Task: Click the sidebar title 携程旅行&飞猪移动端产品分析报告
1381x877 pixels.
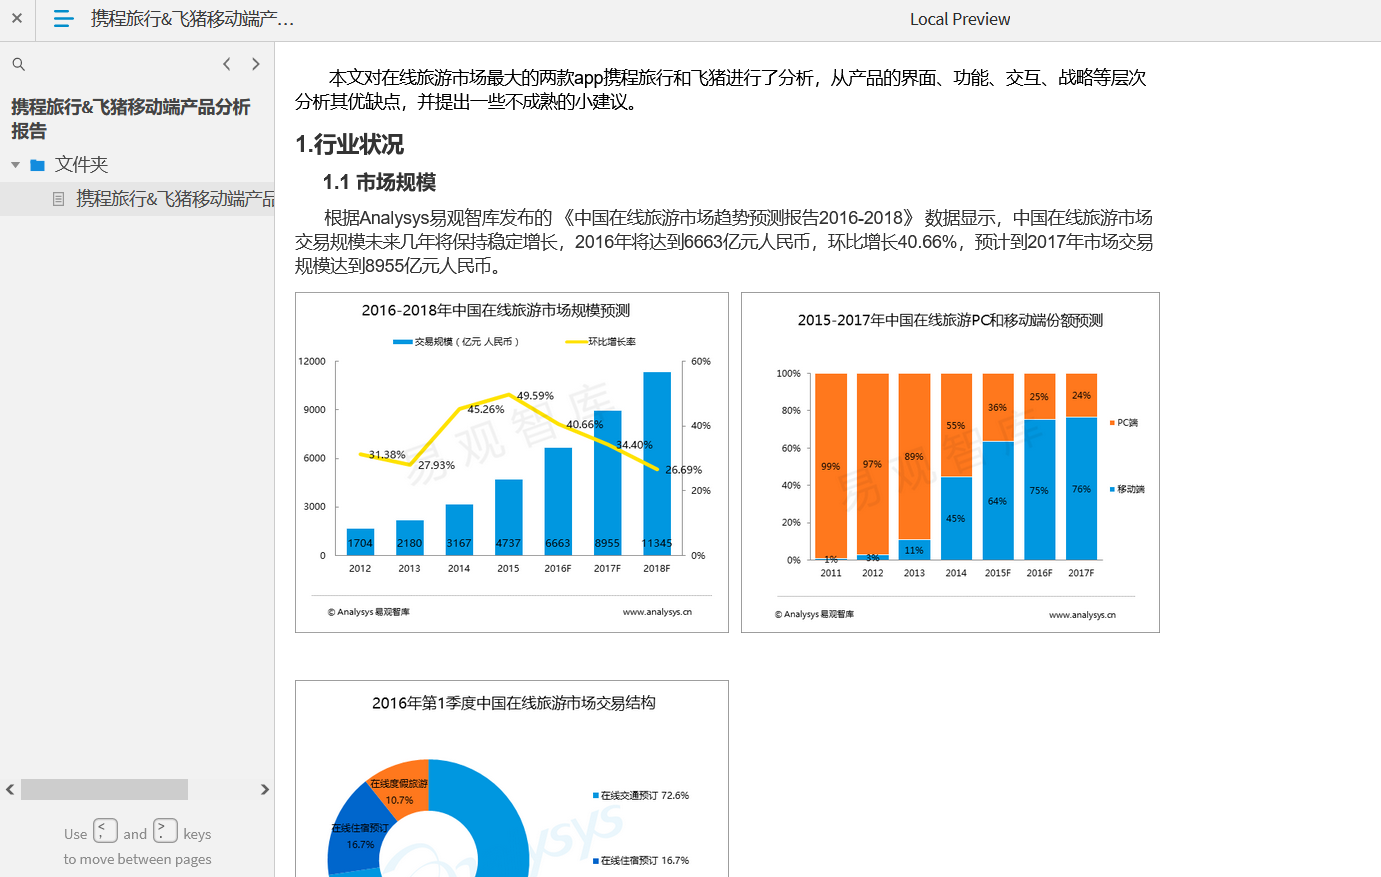Action: [x=130, y=119]
